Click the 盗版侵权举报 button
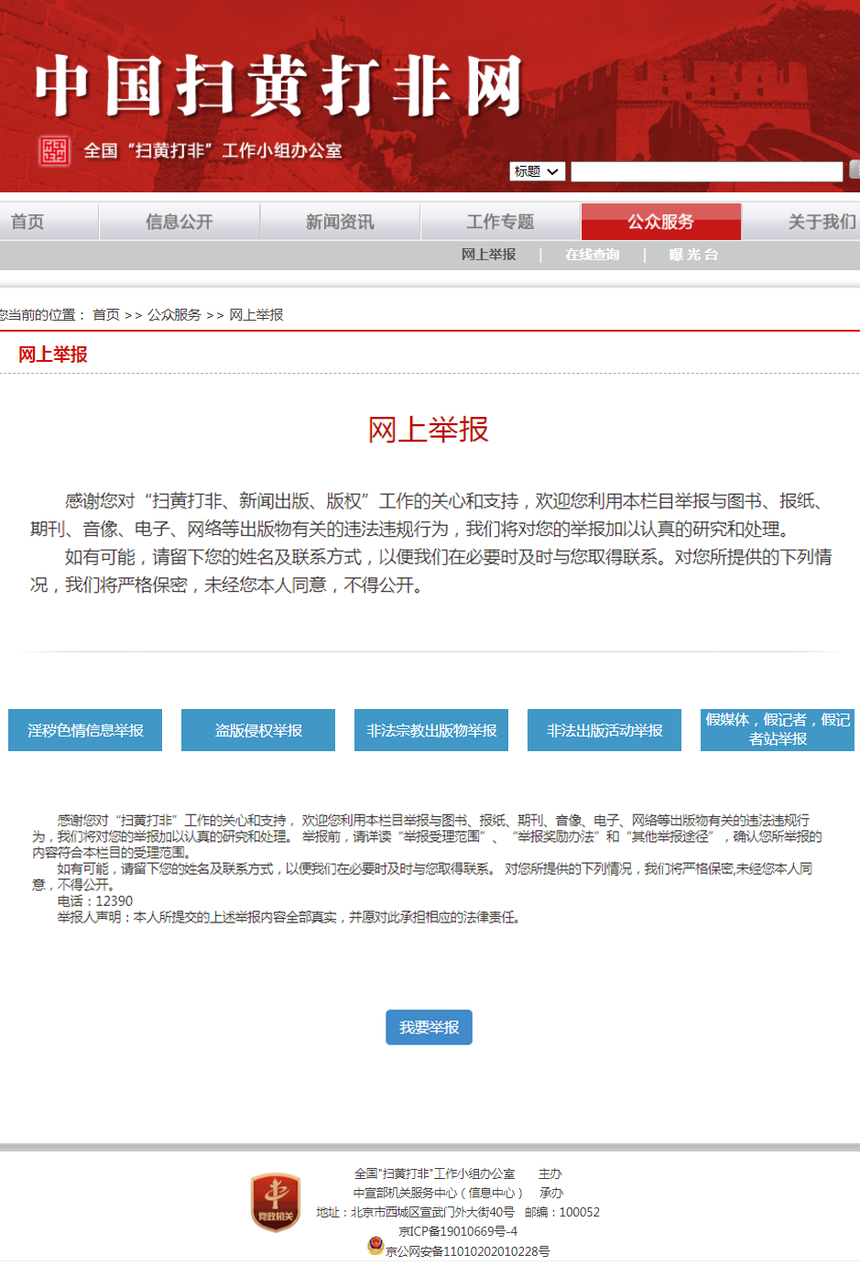860x1266 pixels. (258, 730)
